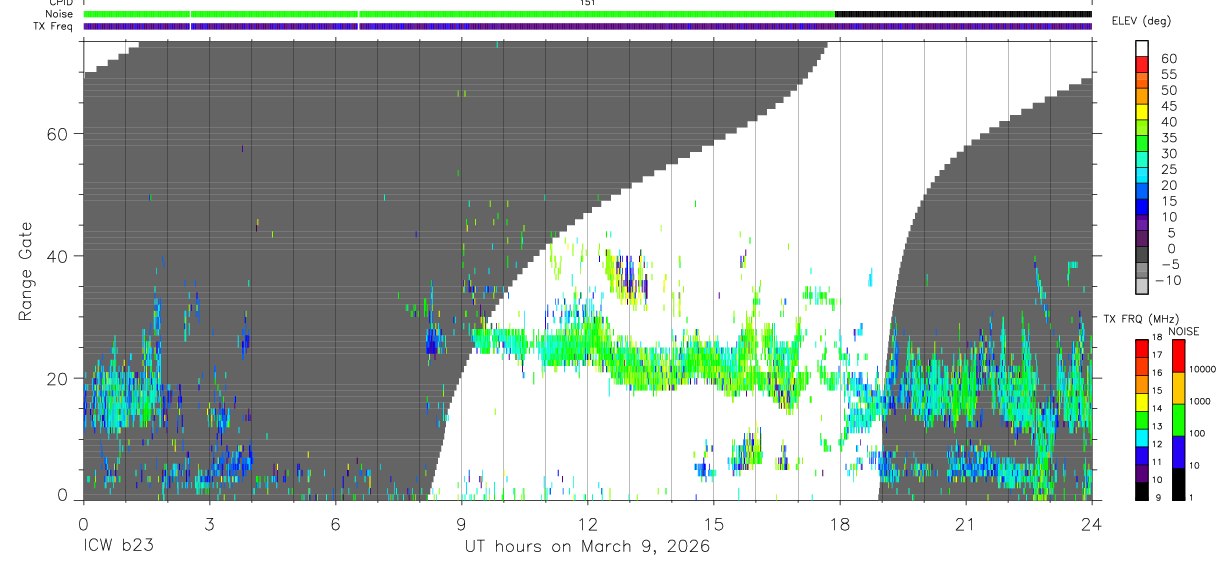This screenshot has height=567, width=1228.
Task: Click '100' on the NOISE scale
Action: click(x=1196, y=433)
